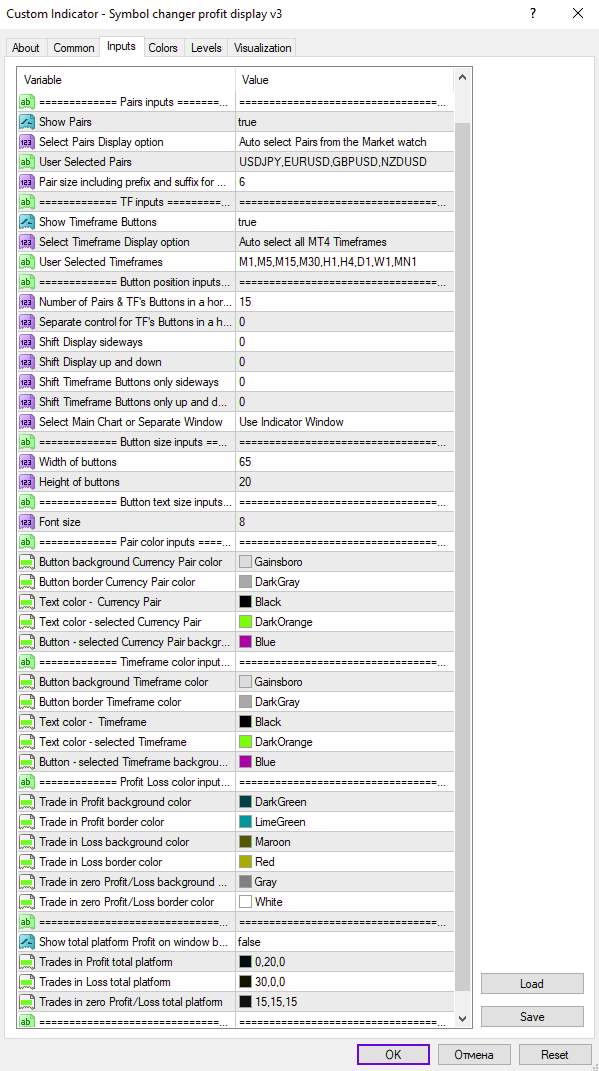Click the icon beside User Selected Timeframes
This screenshot has height=1071, width=599.
pyautogui.click(x=27, y=262)
